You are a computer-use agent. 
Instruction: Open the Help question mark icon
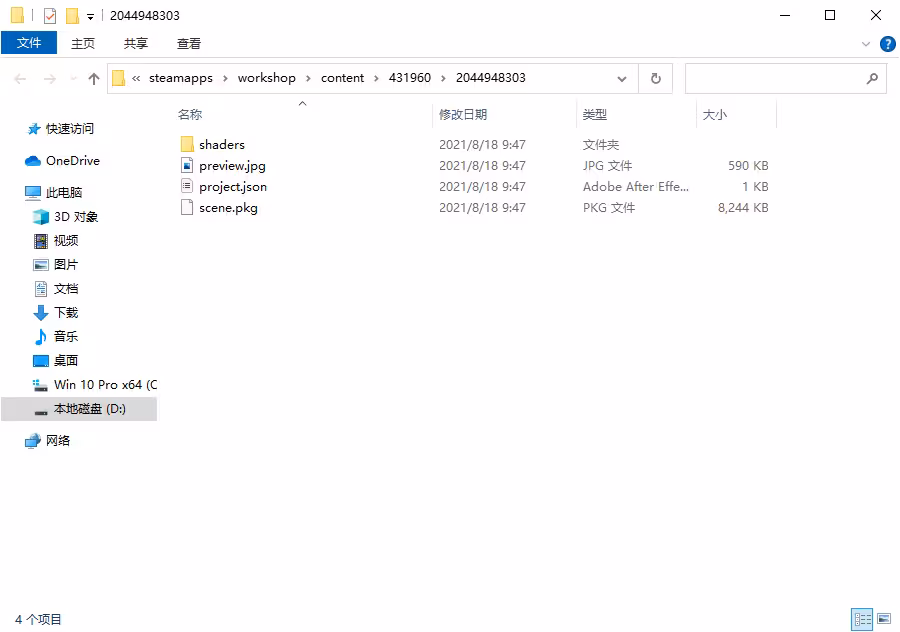pyautogui.click(x=887, y=44)
